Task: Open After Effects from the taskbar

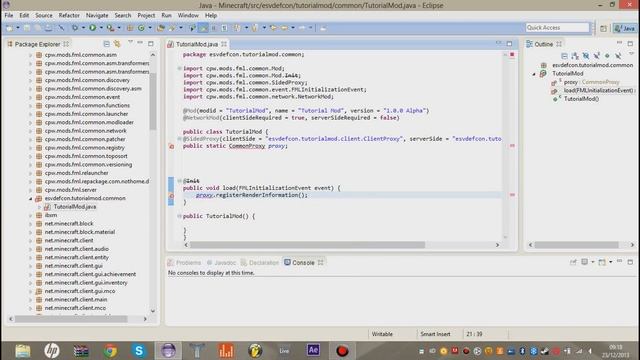Action: coord(313,350)
